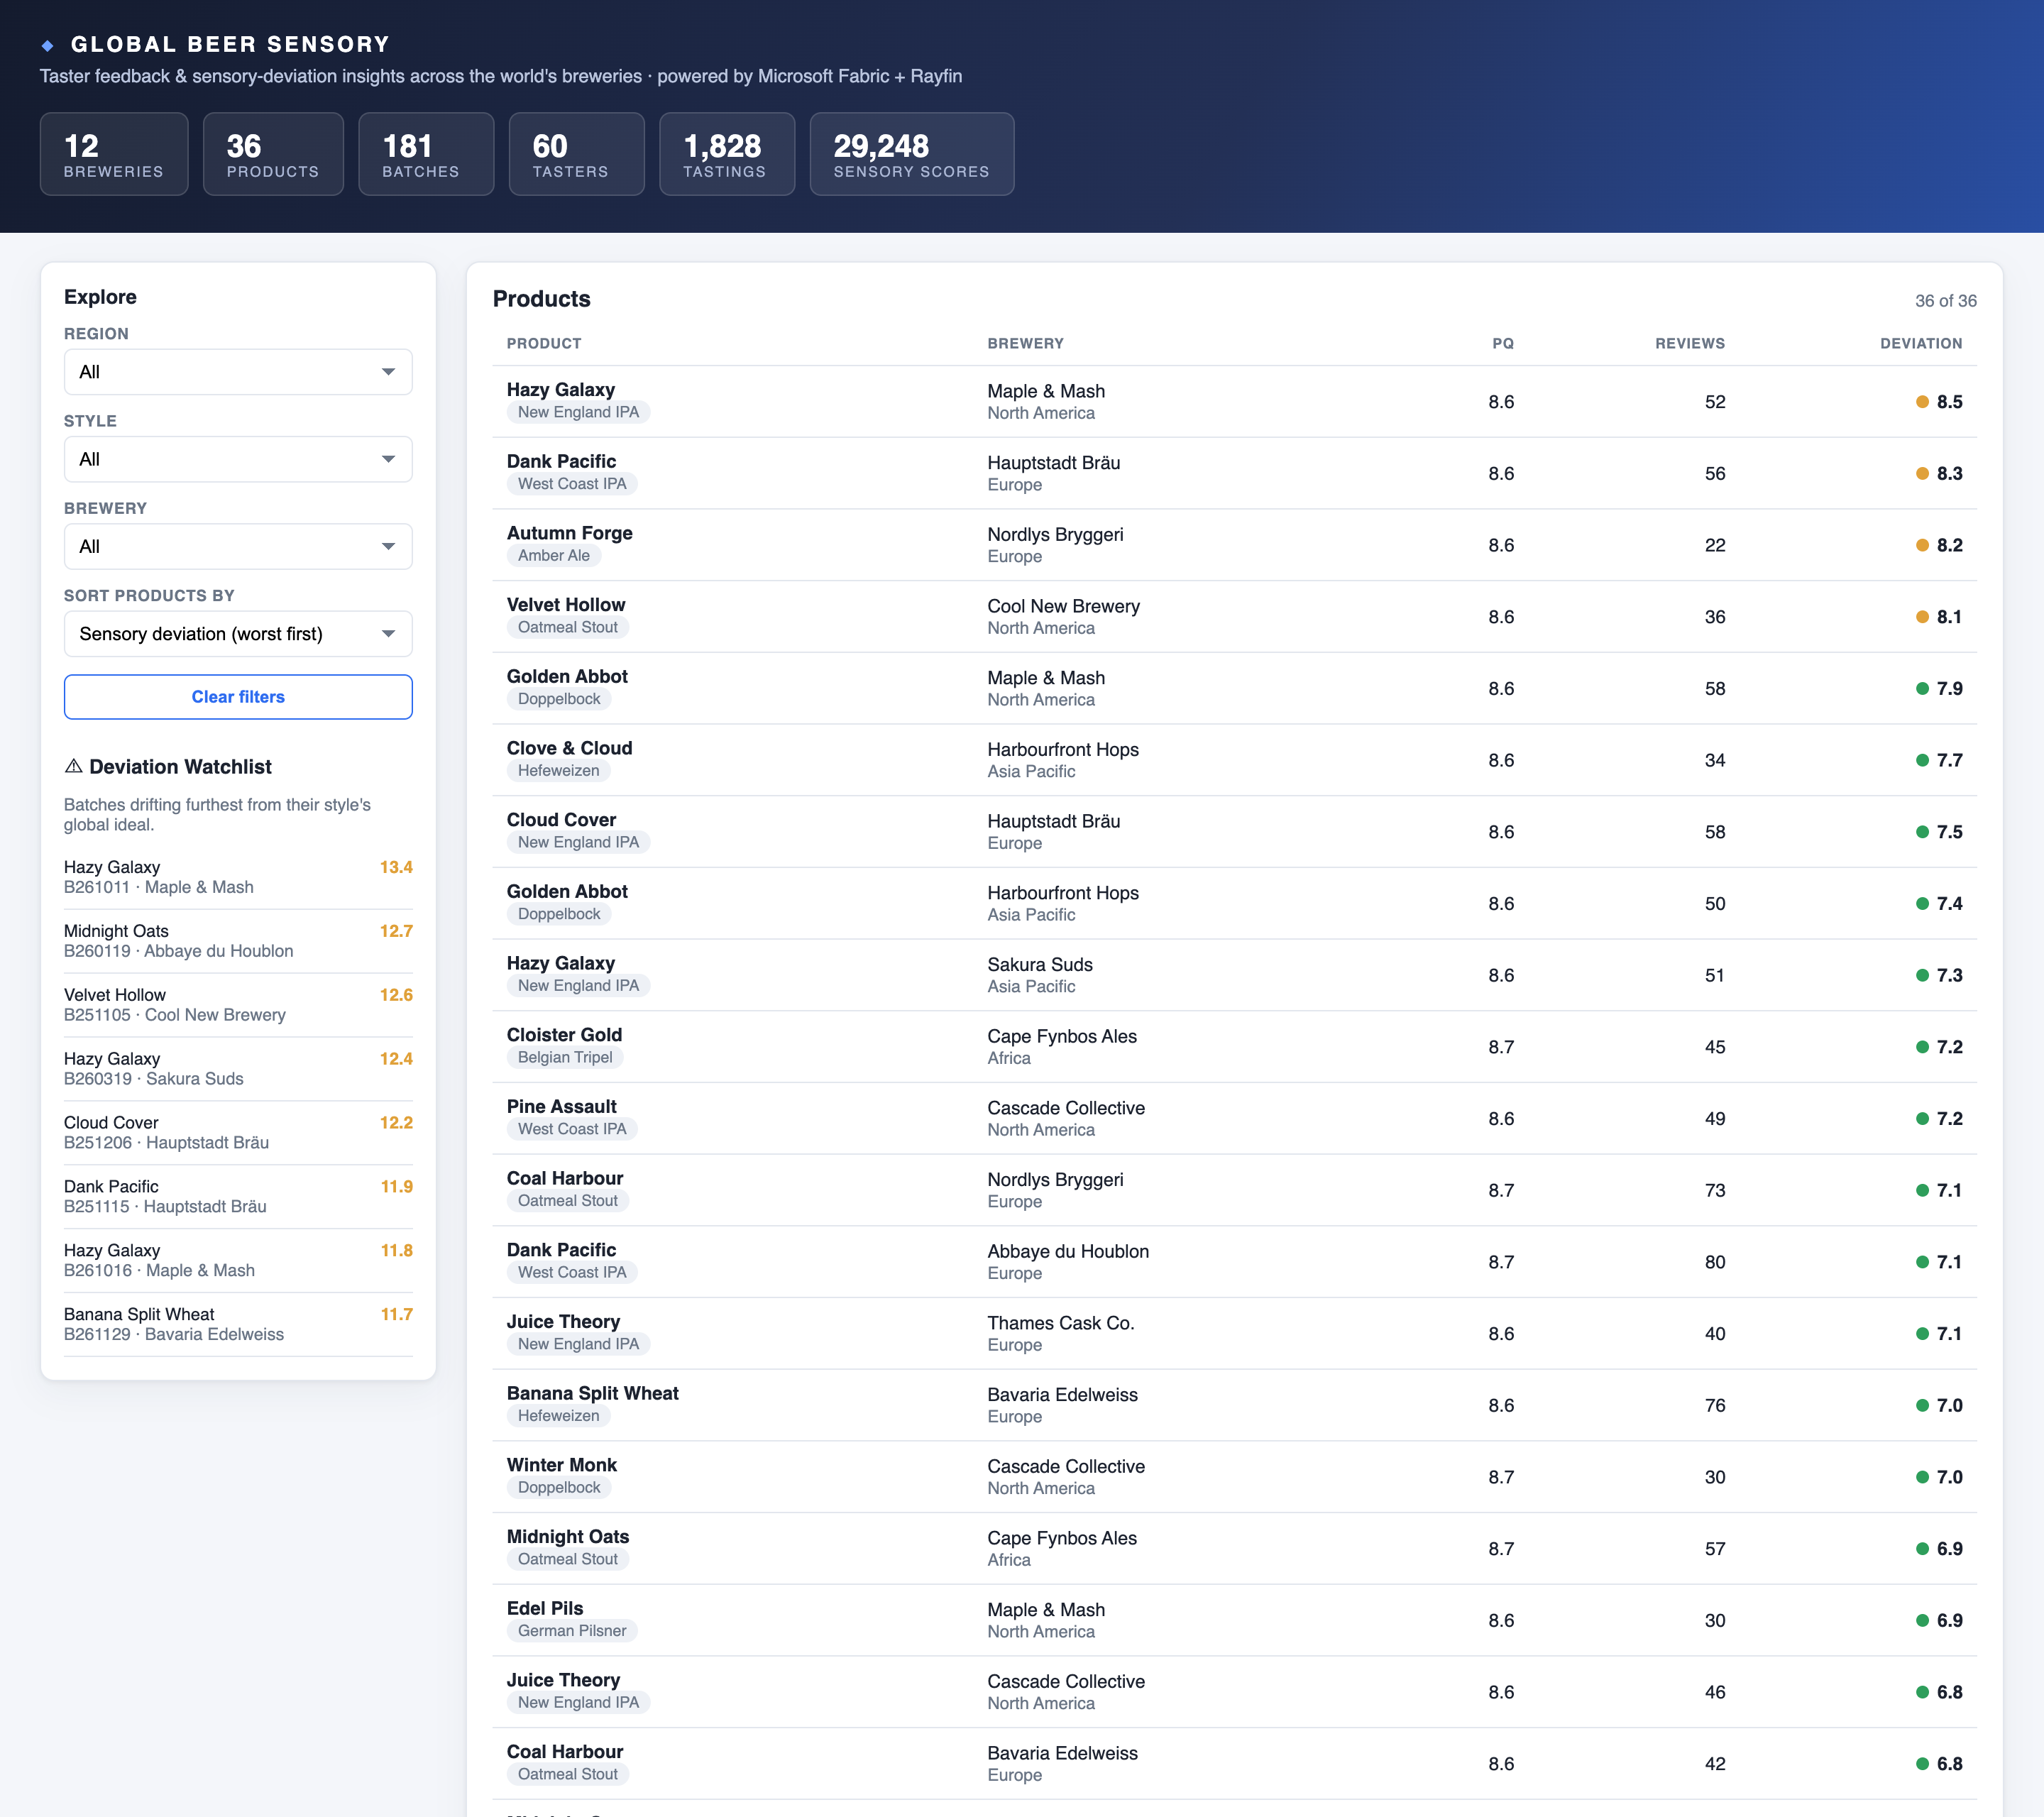Click Abbaye du Houblon brewery in Dank Pacific row

(1068, 1262)
